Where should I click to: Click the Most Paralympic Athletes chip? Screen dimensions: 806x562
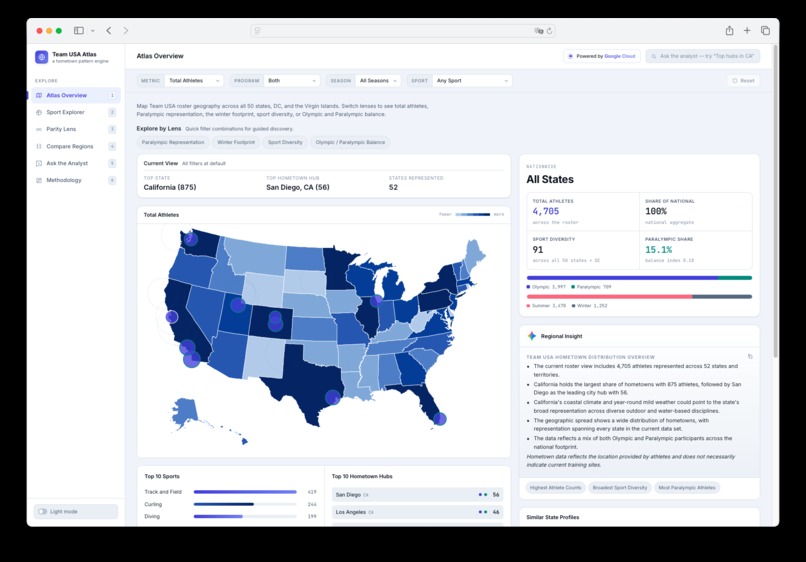687,487
